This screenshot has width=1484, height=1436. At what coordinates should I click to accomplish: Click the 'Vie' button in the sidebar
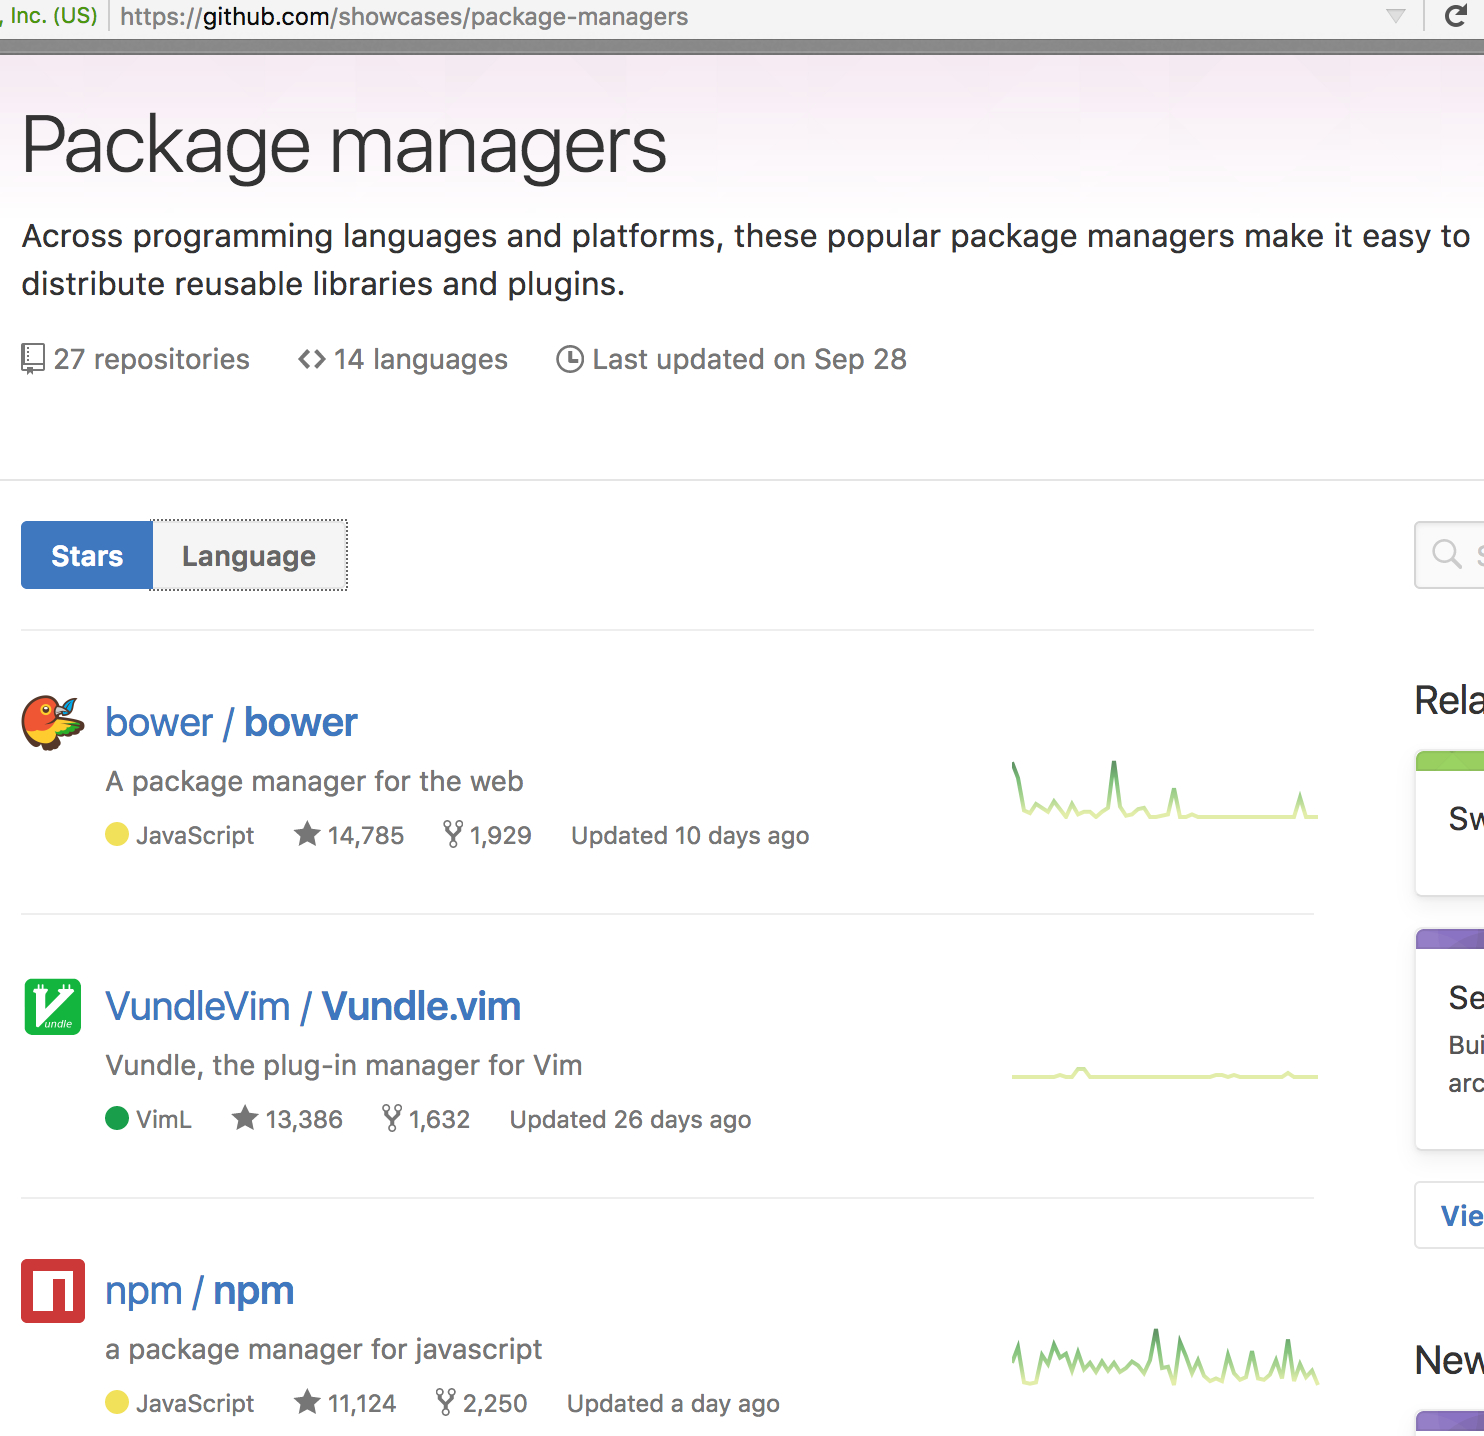click(x=1450, y=1215)
